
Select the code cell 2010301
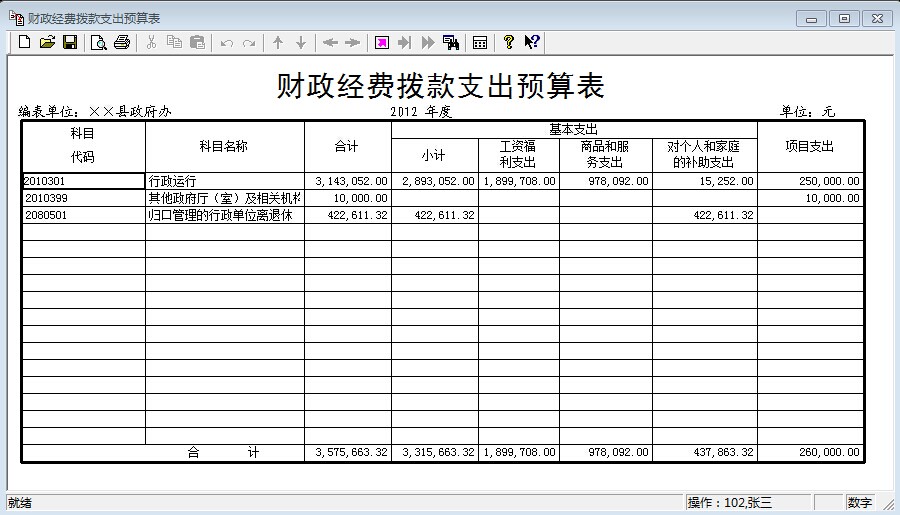coord(83,181)
